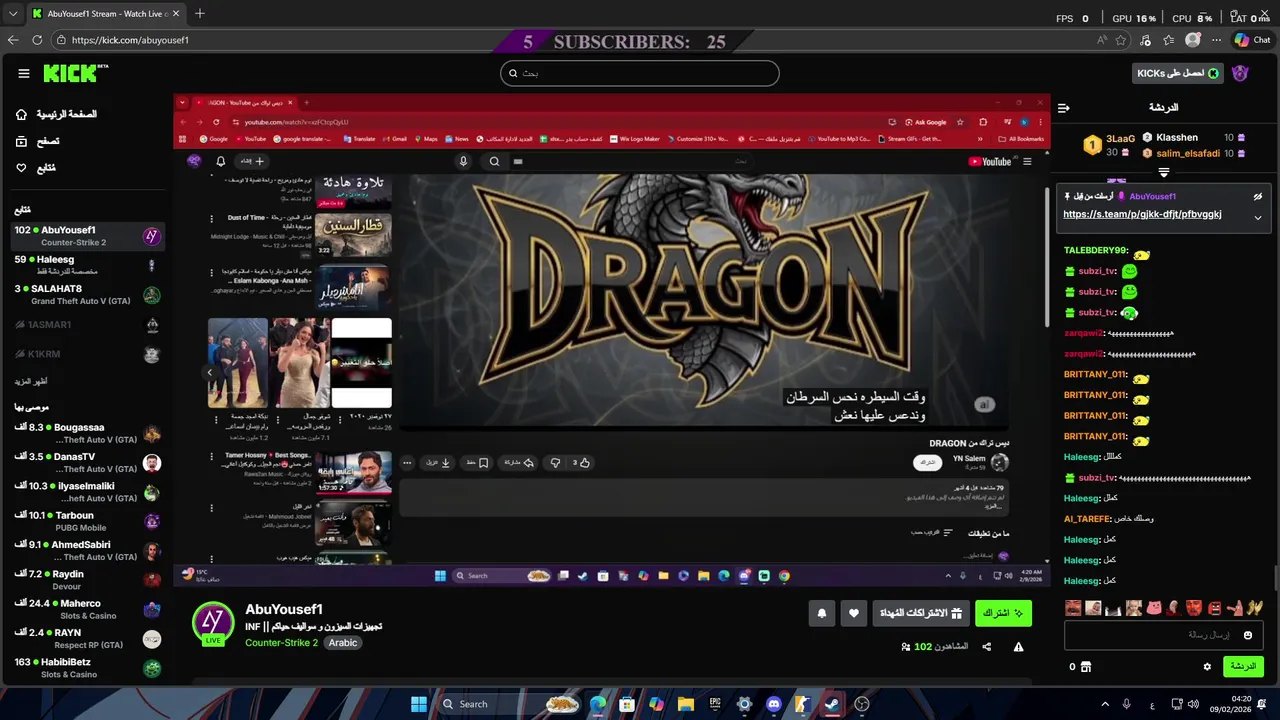Screen dimensions: 1280x720
Task: Report stream via warning triangle icon
Action: coord(1018,647)
